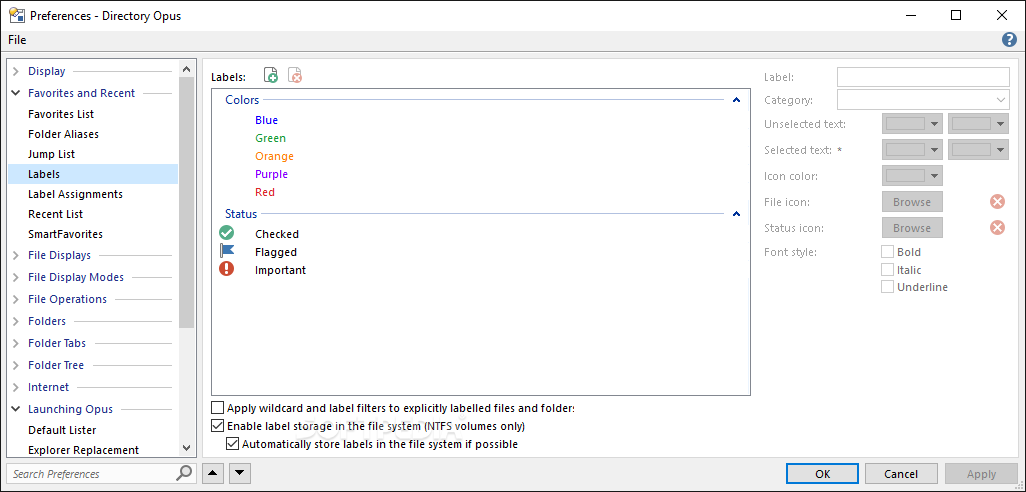Open the SmartFavorites page
1026x492 pixels.
pos(65,234)
